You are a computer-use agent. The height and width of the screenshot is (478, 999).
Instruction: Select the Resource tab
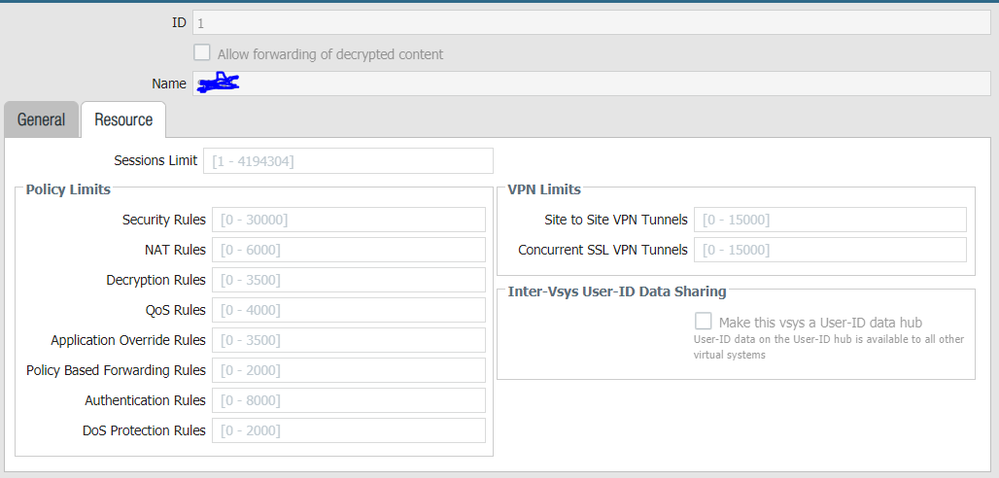pyautogui.click(x=123, y=120)
